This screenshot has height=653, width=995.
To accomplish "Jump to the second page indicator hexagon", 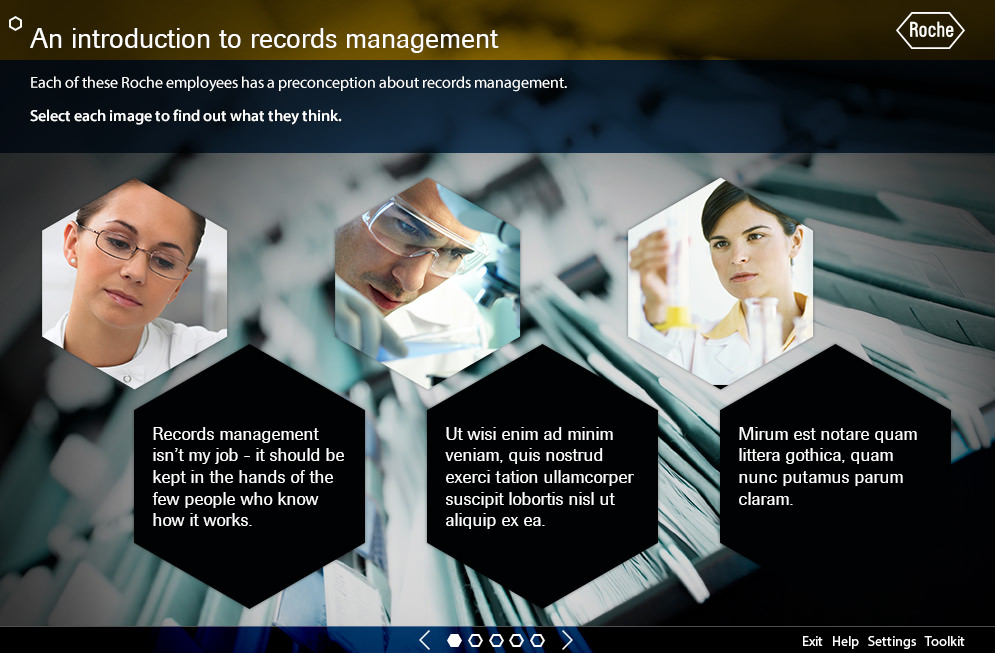I will pos(476,640).
